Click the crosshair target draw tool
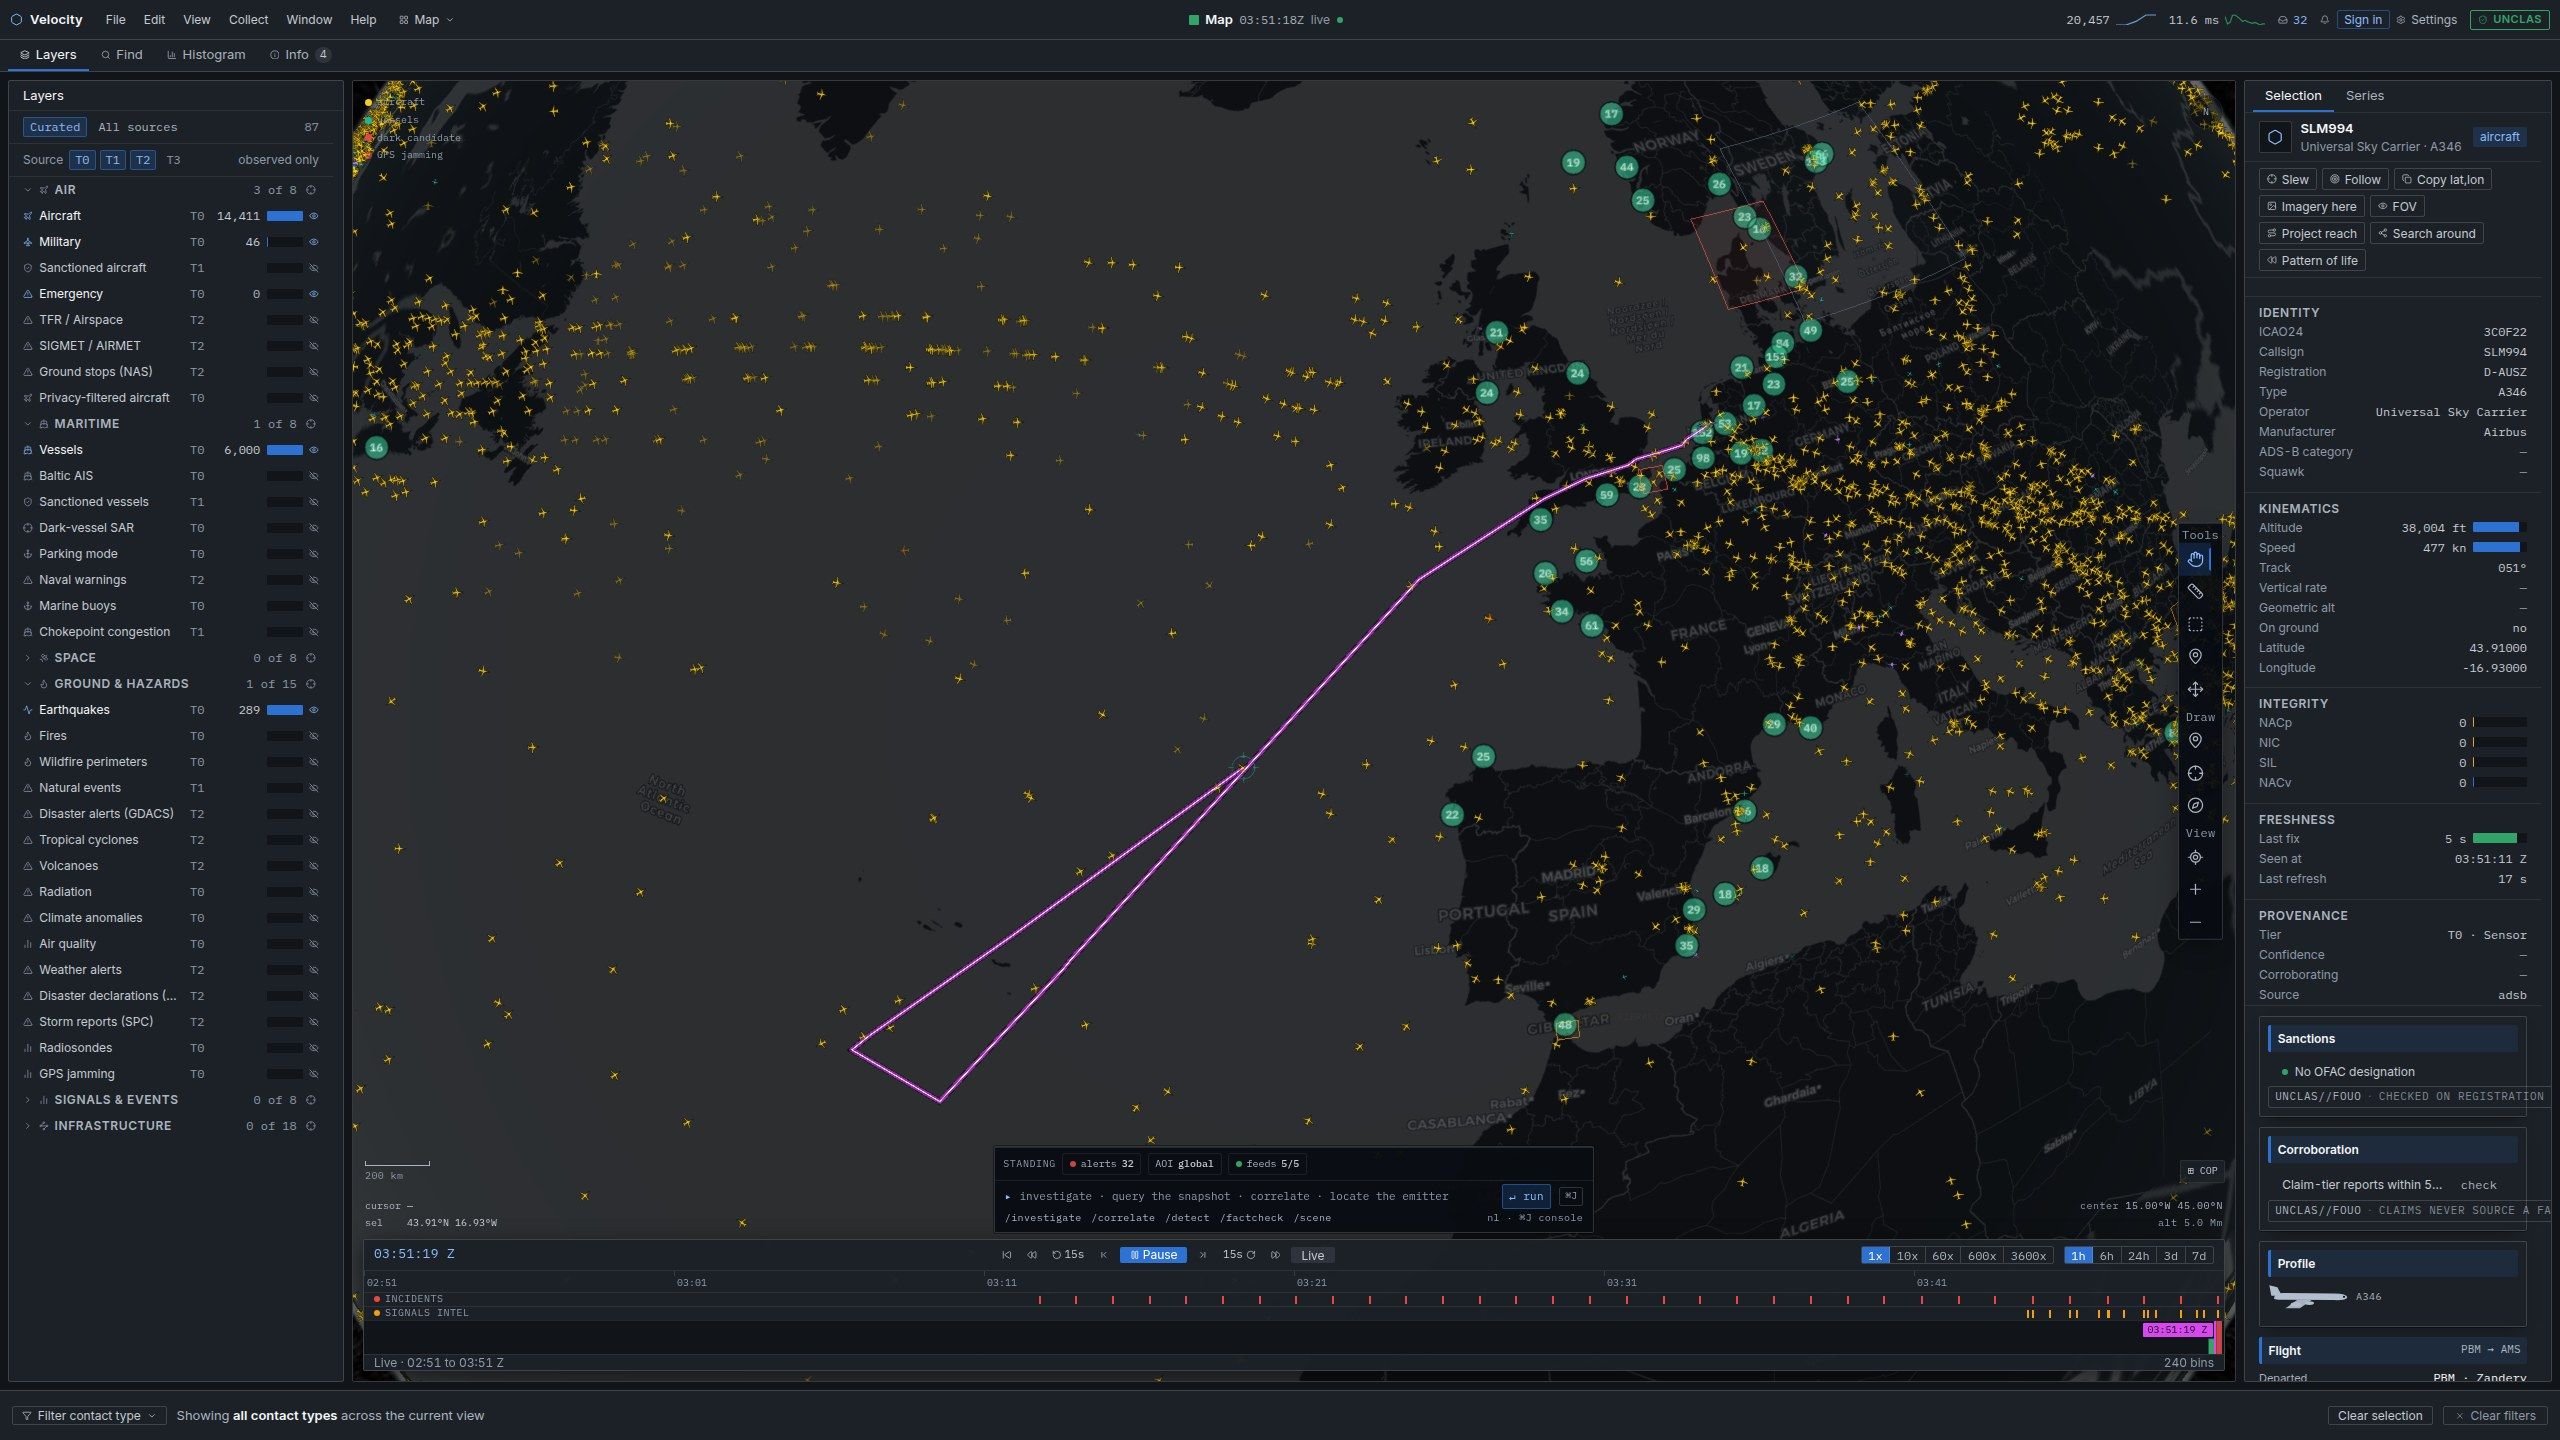The height and width of the screenshot is (1440, 2560). click(2195, 774)
